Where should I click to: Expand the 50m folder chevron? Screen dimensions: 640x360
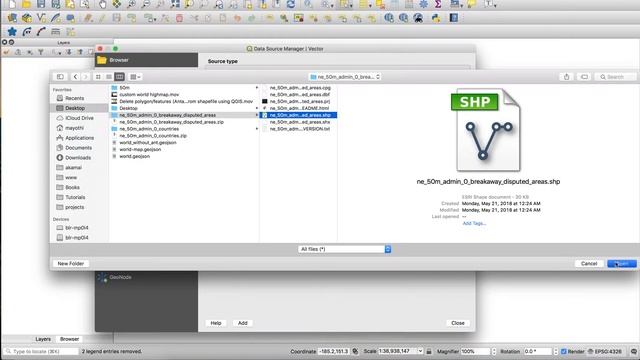pos(257,88)
